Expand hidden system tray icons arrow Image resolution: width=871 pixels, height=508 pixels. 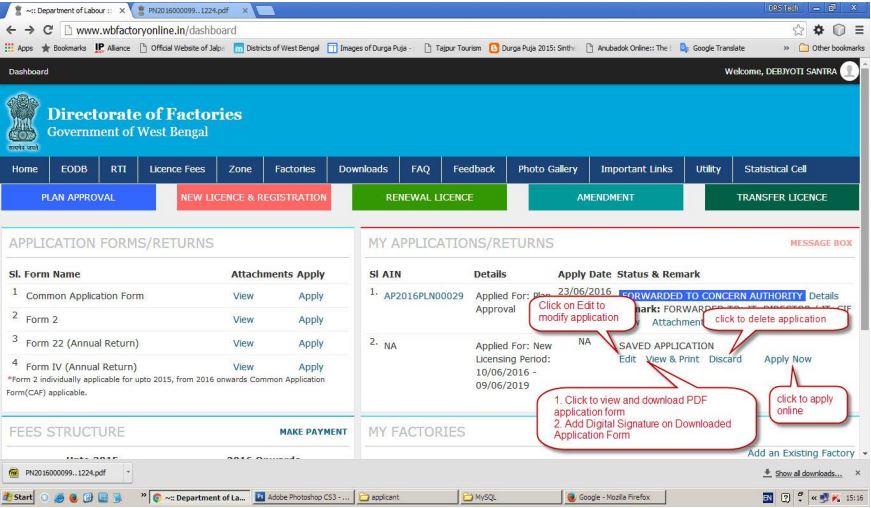814,498
